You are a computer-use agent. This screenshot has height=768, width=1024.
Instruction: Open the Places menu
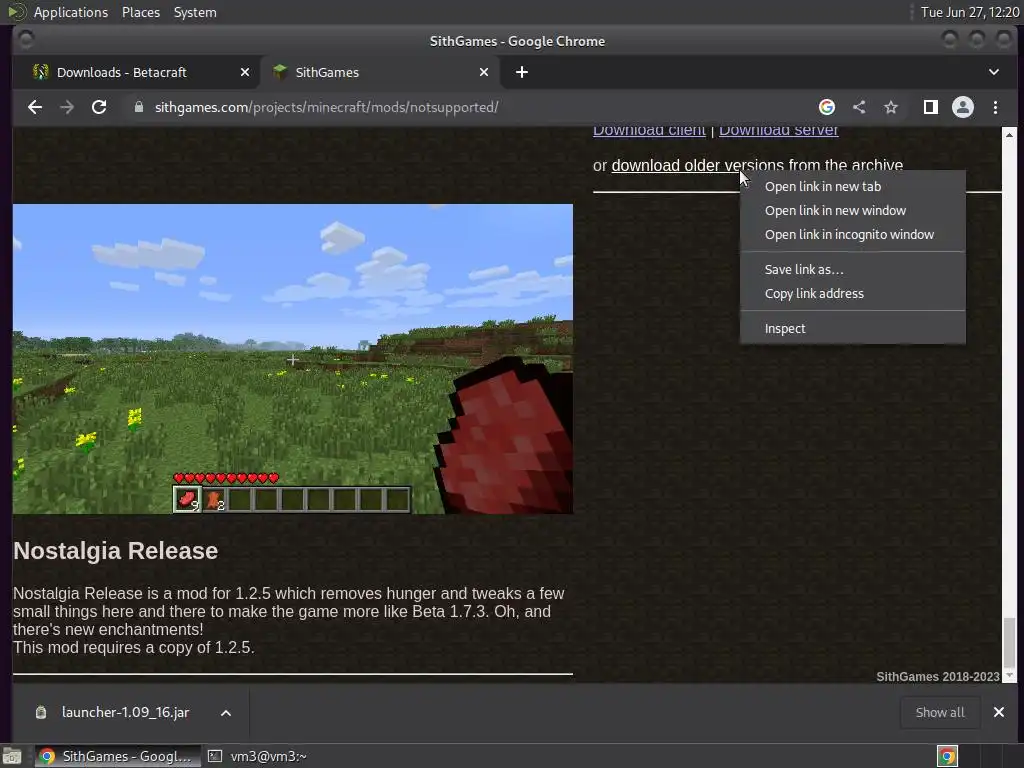pyautogui.click(x=140, y=12)
